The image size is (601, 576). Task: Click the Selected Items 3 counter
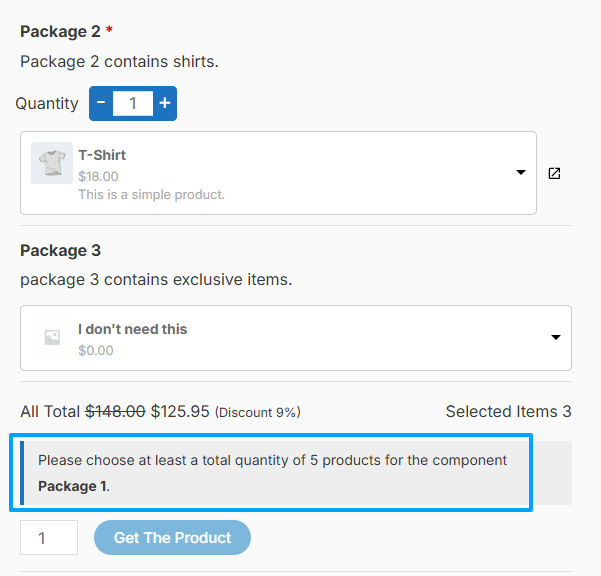[x=509, y=412]
